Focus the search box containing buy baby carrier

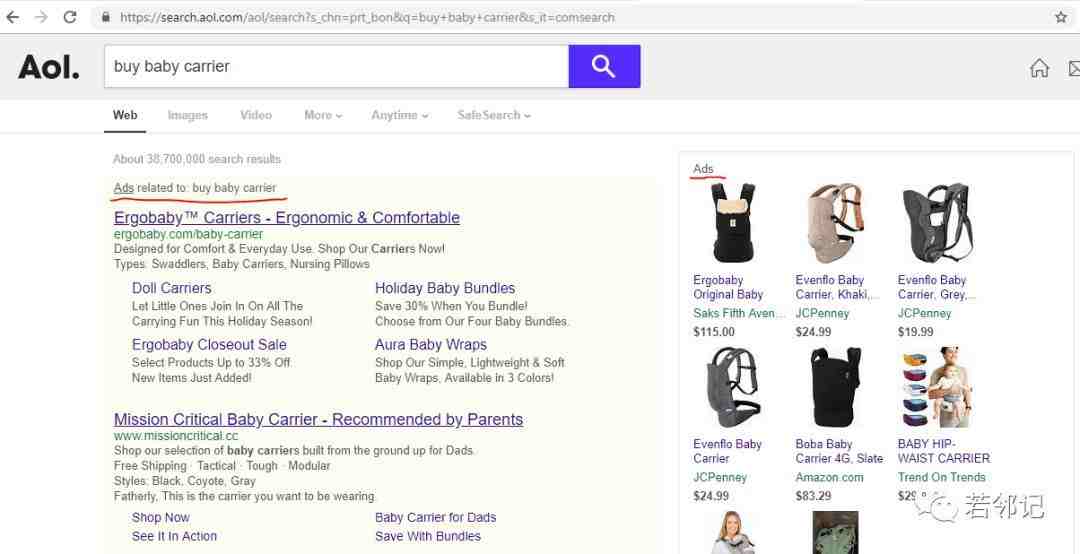coord(336,66)
